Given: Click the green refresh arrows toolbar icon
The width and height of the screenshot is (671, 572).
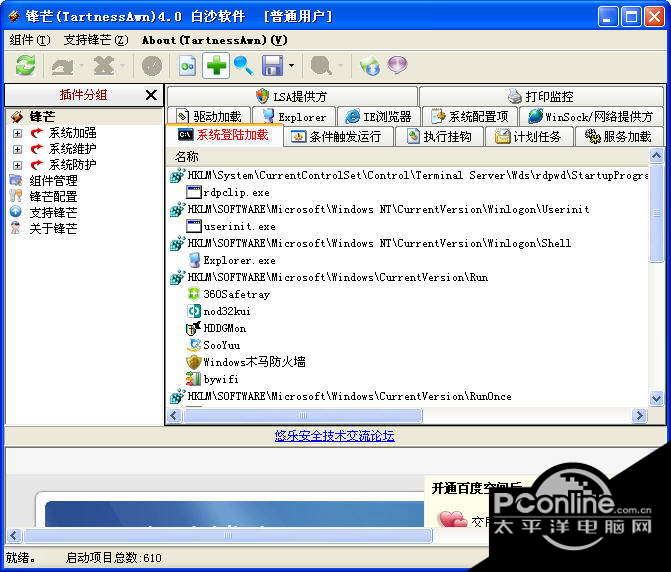Looking at the screenshot, I should pos(25,65).
